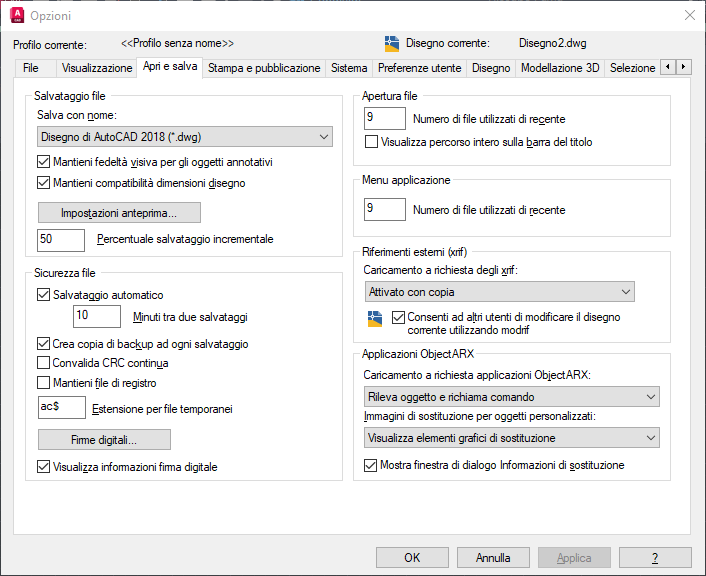
Task: Open Rileva oggetto e richiama comando dropdown
Action: 511,397
